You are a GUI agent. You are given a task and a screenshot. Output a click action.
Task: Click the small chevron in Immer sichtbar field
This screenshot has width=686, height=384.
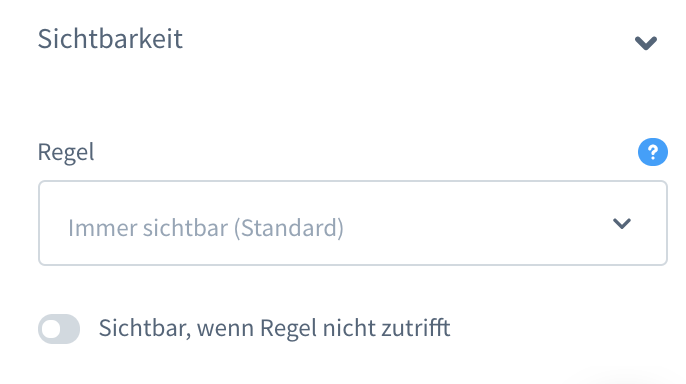pyautogui.click(x=622, y=223)
